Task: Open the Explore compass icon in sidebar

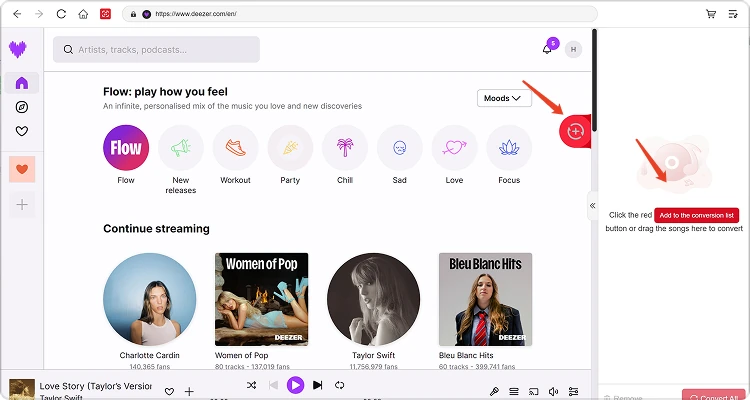Action: [x=22, y=107]
